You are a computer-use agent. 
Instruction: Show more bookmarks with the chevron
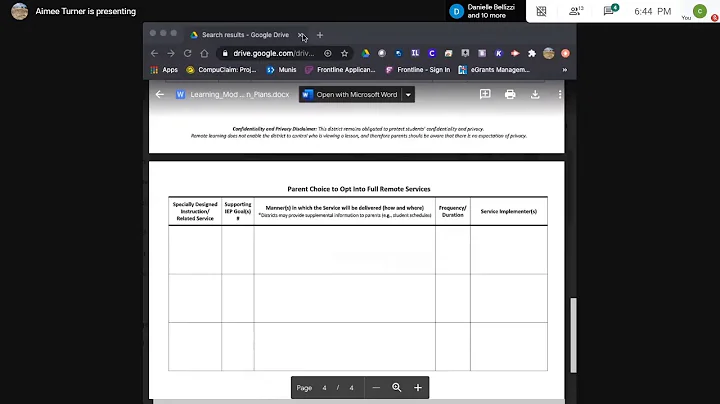click(565, 70)
